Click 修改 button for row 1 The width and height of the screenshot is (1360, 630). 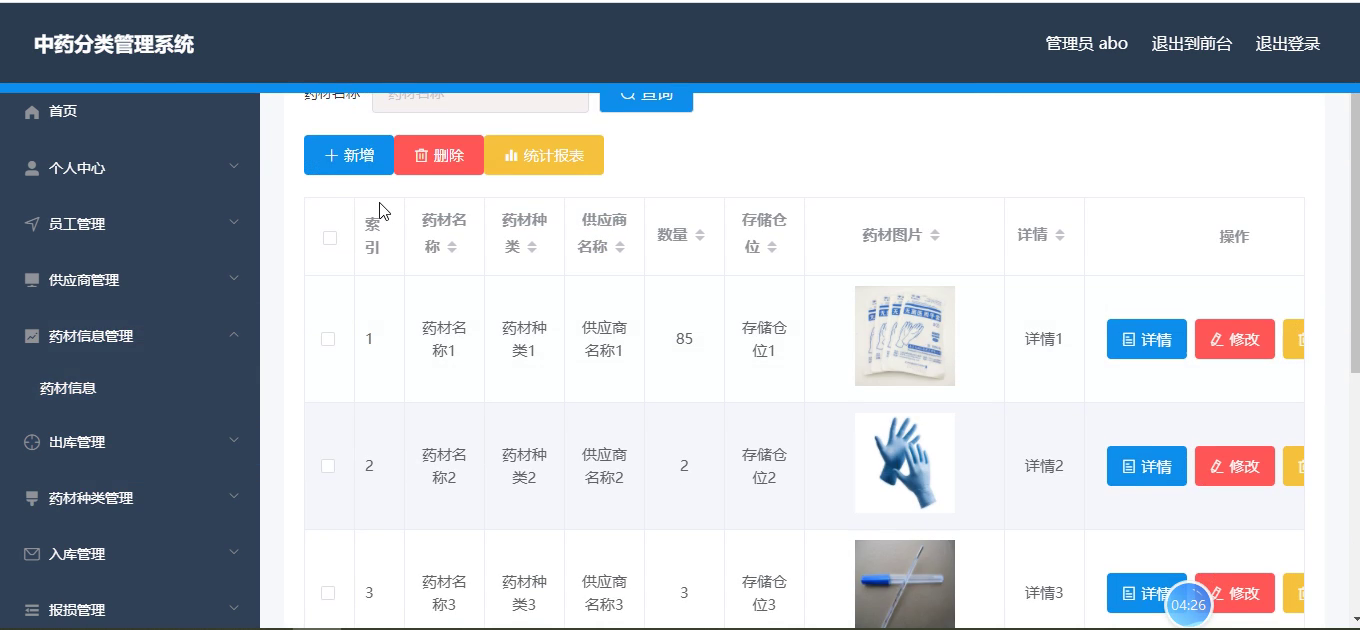click(x=1235, y=339)
